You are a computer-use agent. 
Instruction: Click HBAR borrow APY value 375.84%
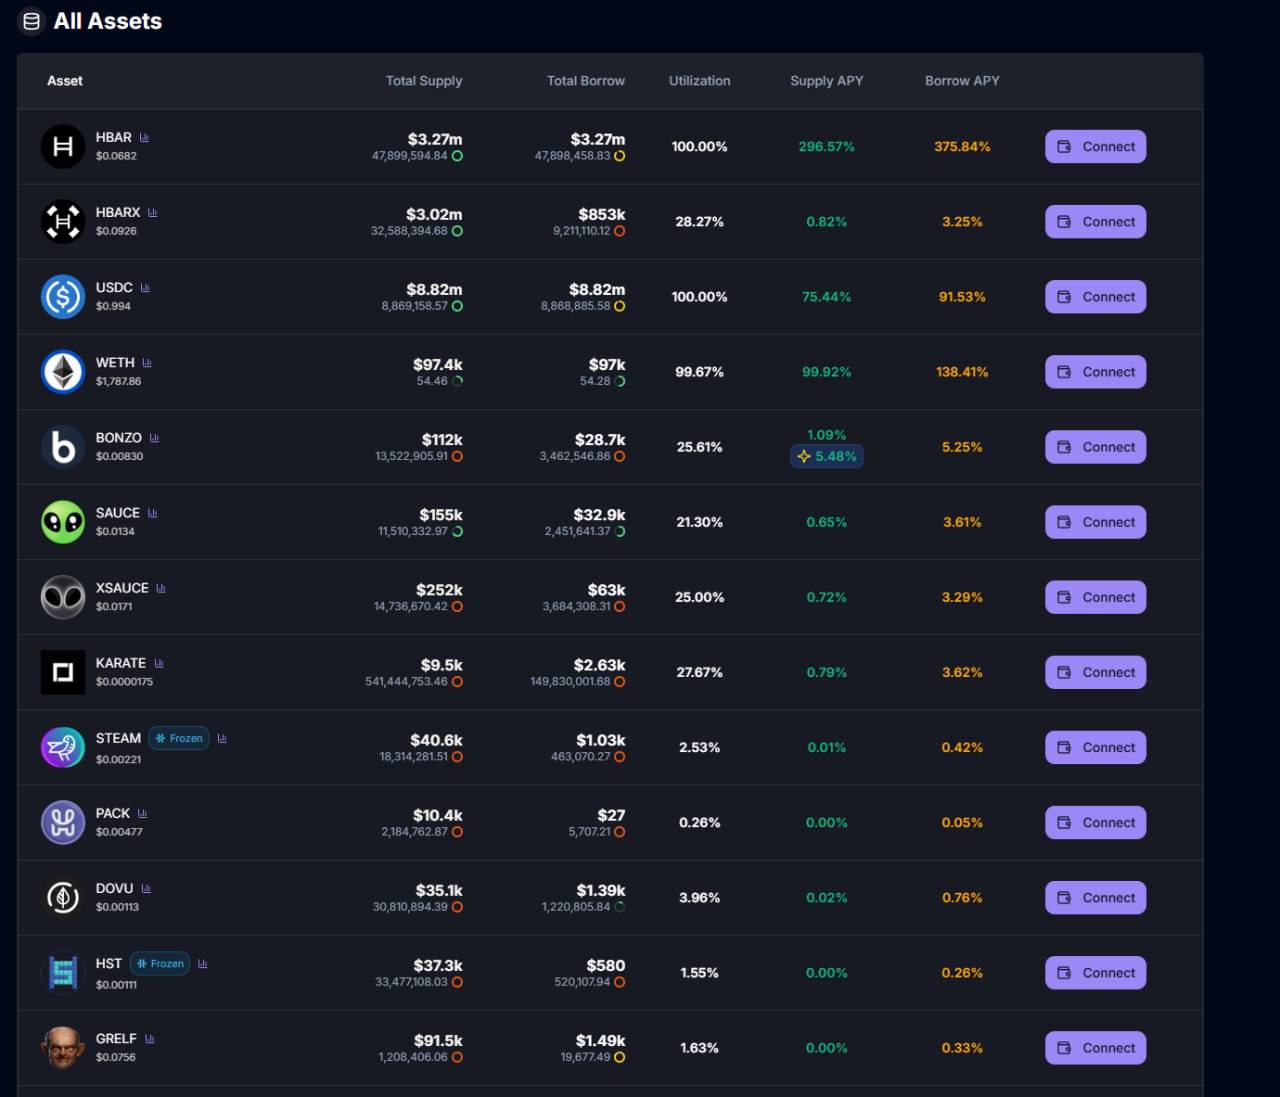[962, 147]
